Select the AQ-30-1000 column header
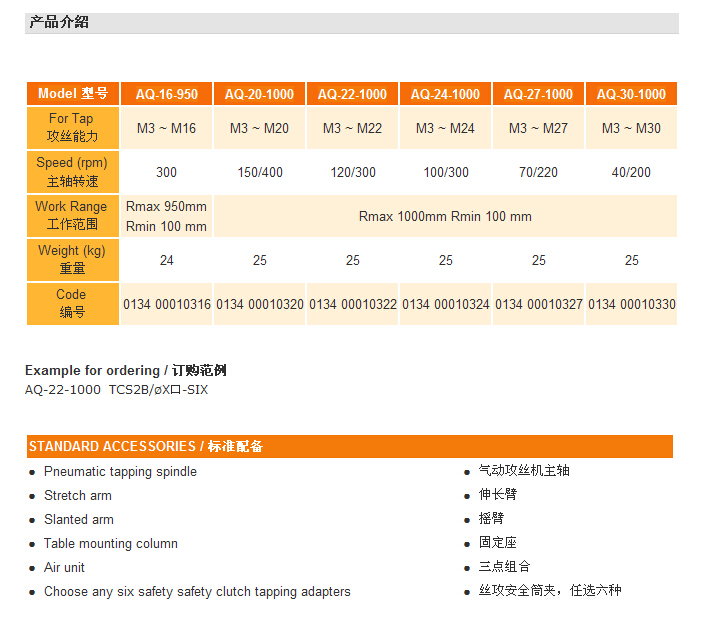 (x=631, y=94)
